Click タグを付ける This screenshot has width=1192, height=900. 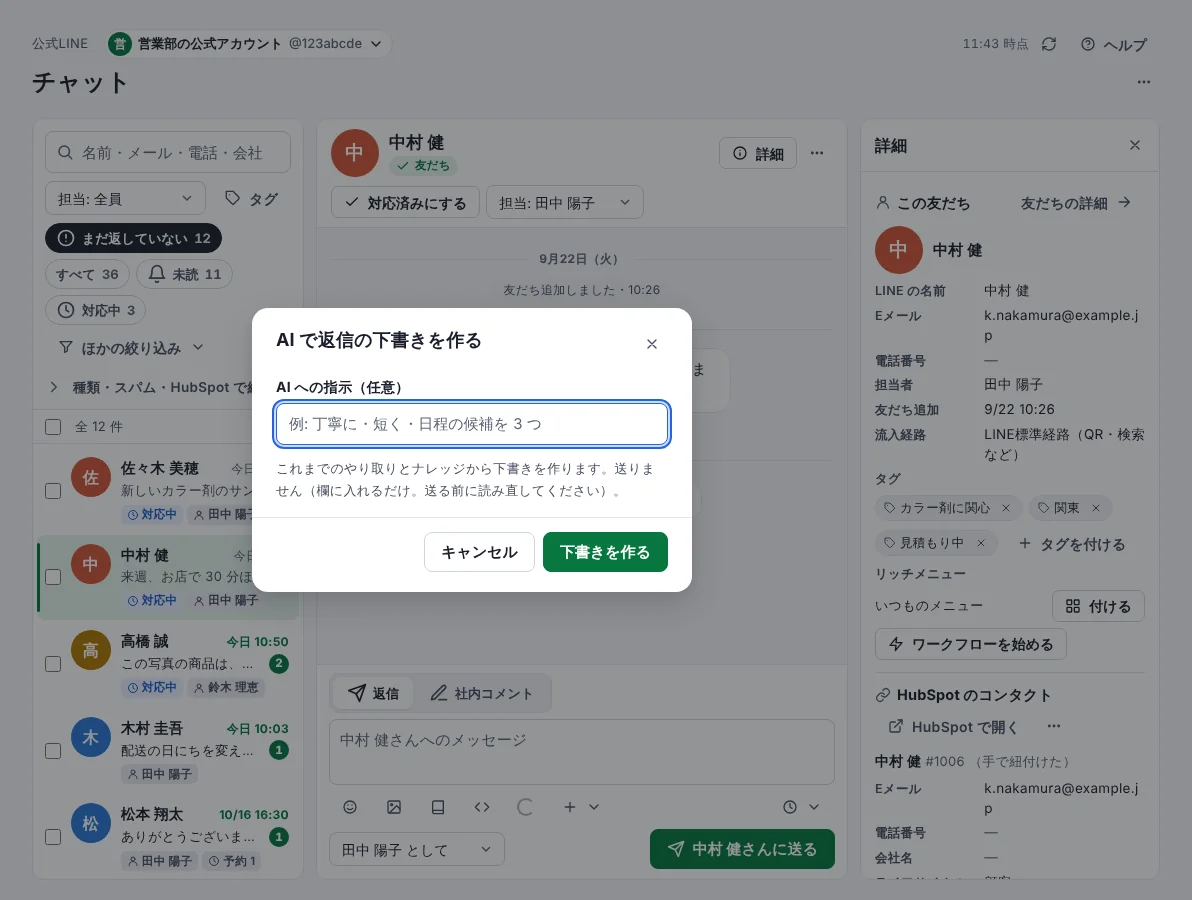point(1071,544)
